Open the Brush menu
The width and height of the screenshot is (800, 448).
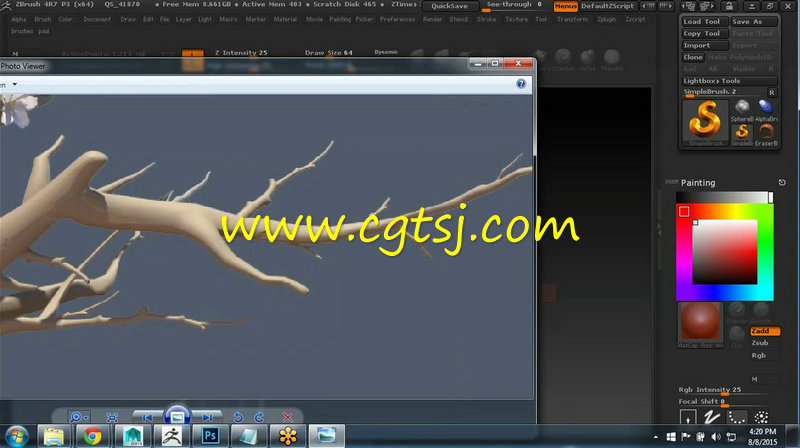[43, 19]
